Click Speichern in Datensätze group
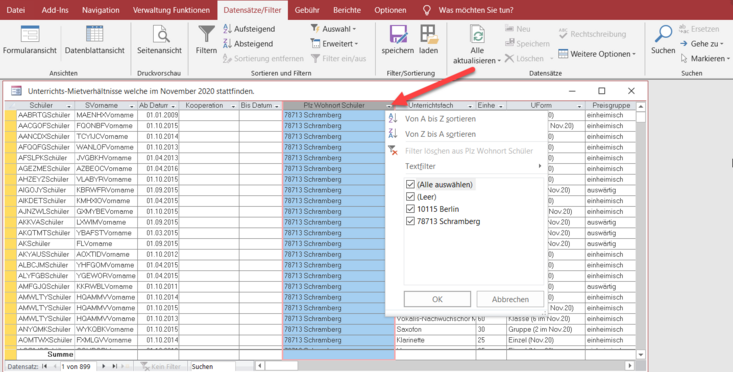 [x=527, y=44]
